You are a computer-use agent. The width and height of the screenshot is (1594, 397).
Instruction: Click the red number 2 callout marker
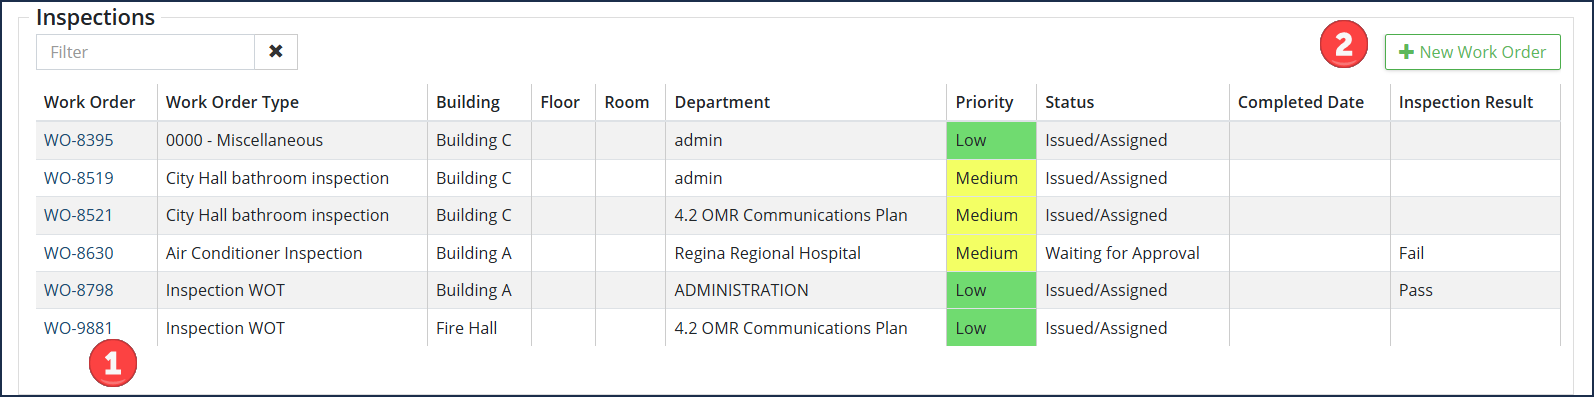tap(1344, 44)
